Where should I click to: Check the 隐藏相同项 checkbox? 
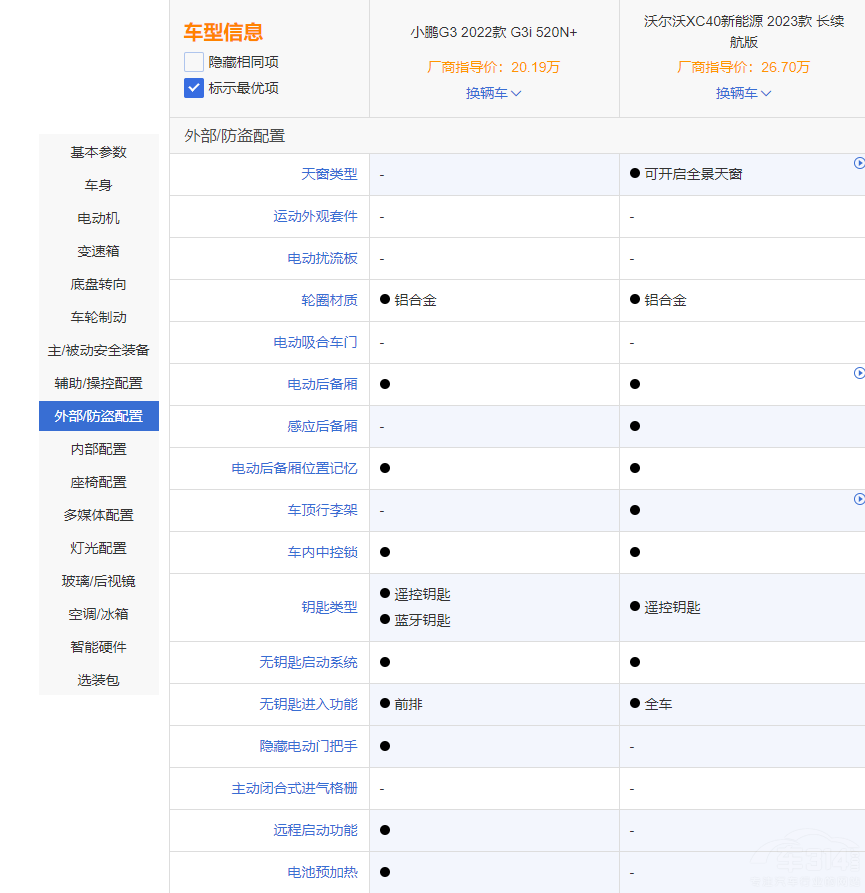tap(194, 62)
